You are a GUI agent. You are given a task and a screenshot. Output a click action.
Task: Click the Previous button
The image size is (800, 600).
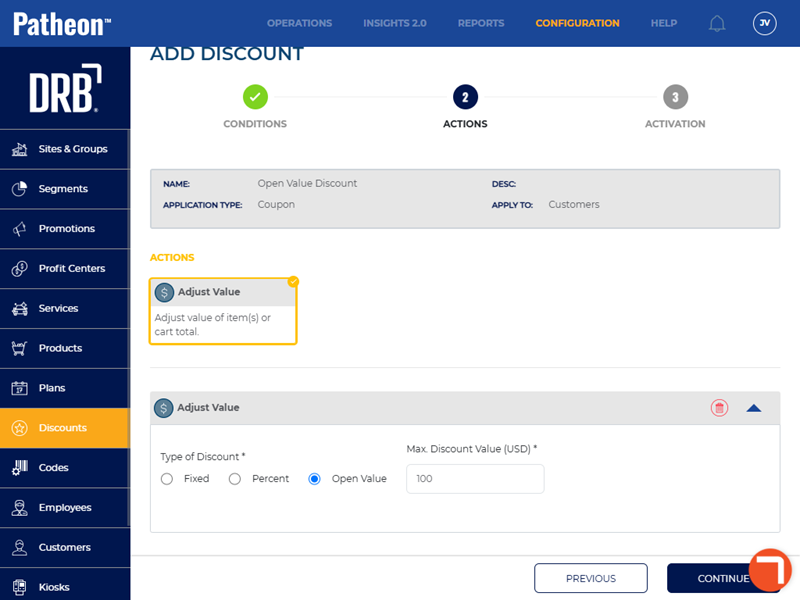click(x=591, y=578)
